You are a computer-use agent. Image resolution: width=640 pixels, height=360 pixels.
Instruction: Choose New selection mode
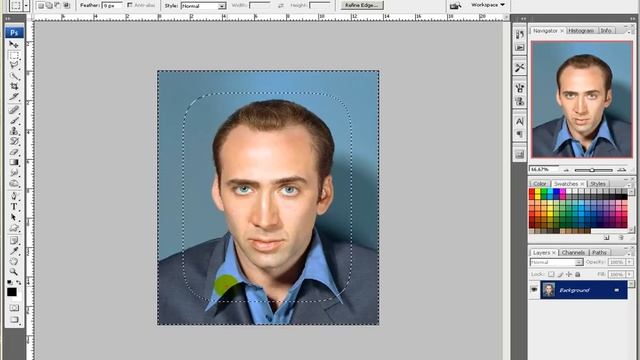40,6
